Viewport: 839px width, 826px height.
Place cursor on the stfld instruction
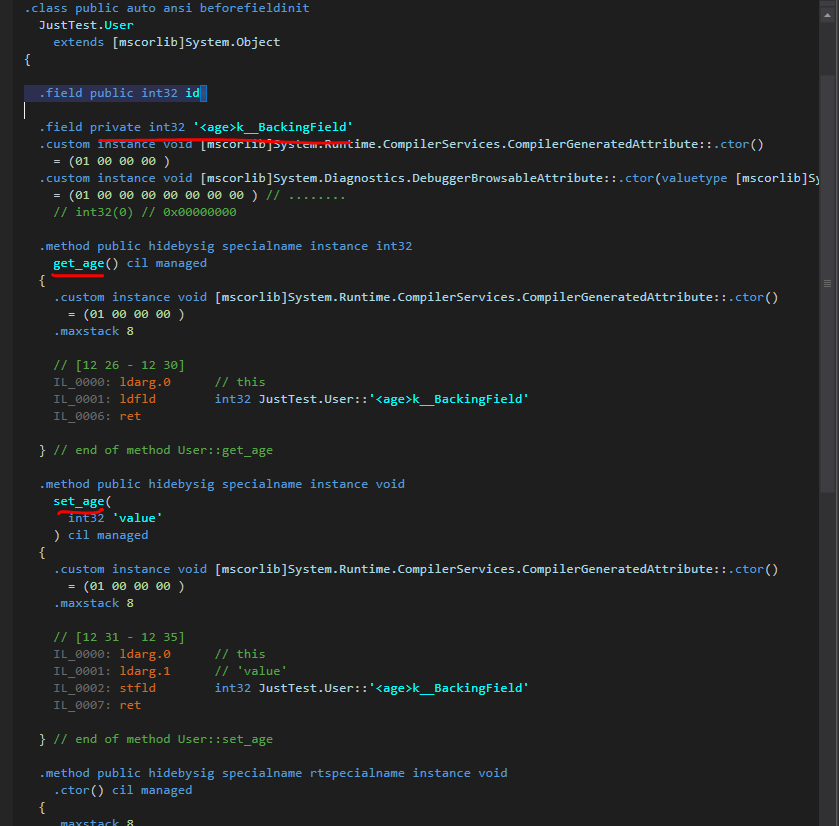[x=135, y=688]
